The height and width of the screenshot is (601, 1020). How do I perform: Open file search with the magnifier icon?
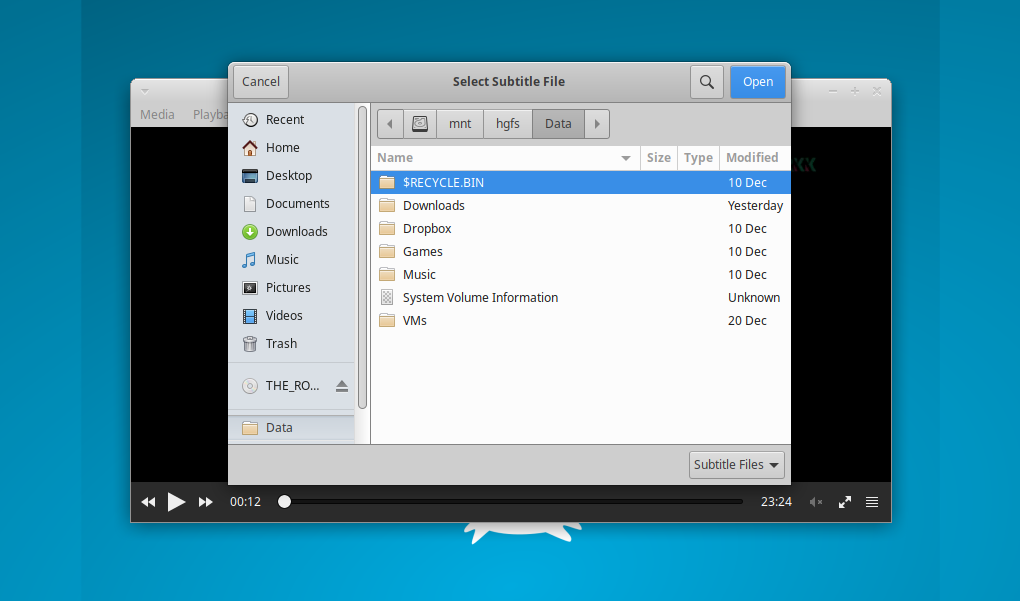pyautogui.click(x=707, y=81)
